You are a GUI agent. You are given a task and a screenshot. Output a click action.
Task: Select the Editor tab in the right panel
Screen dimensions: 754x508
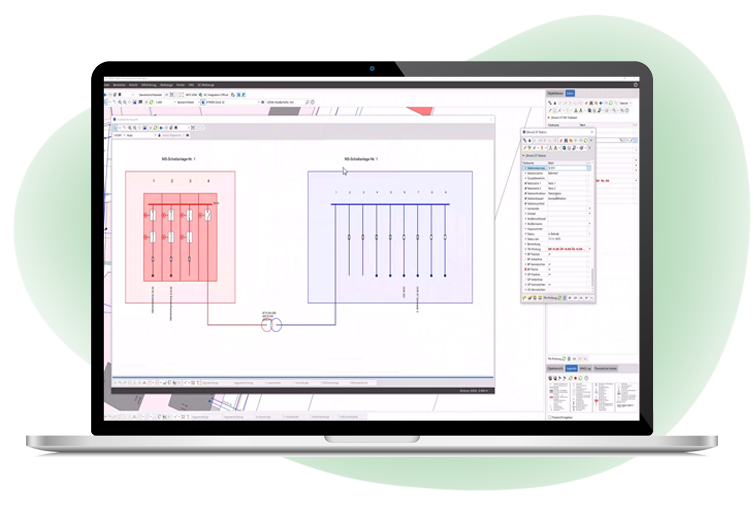(570, 93)
